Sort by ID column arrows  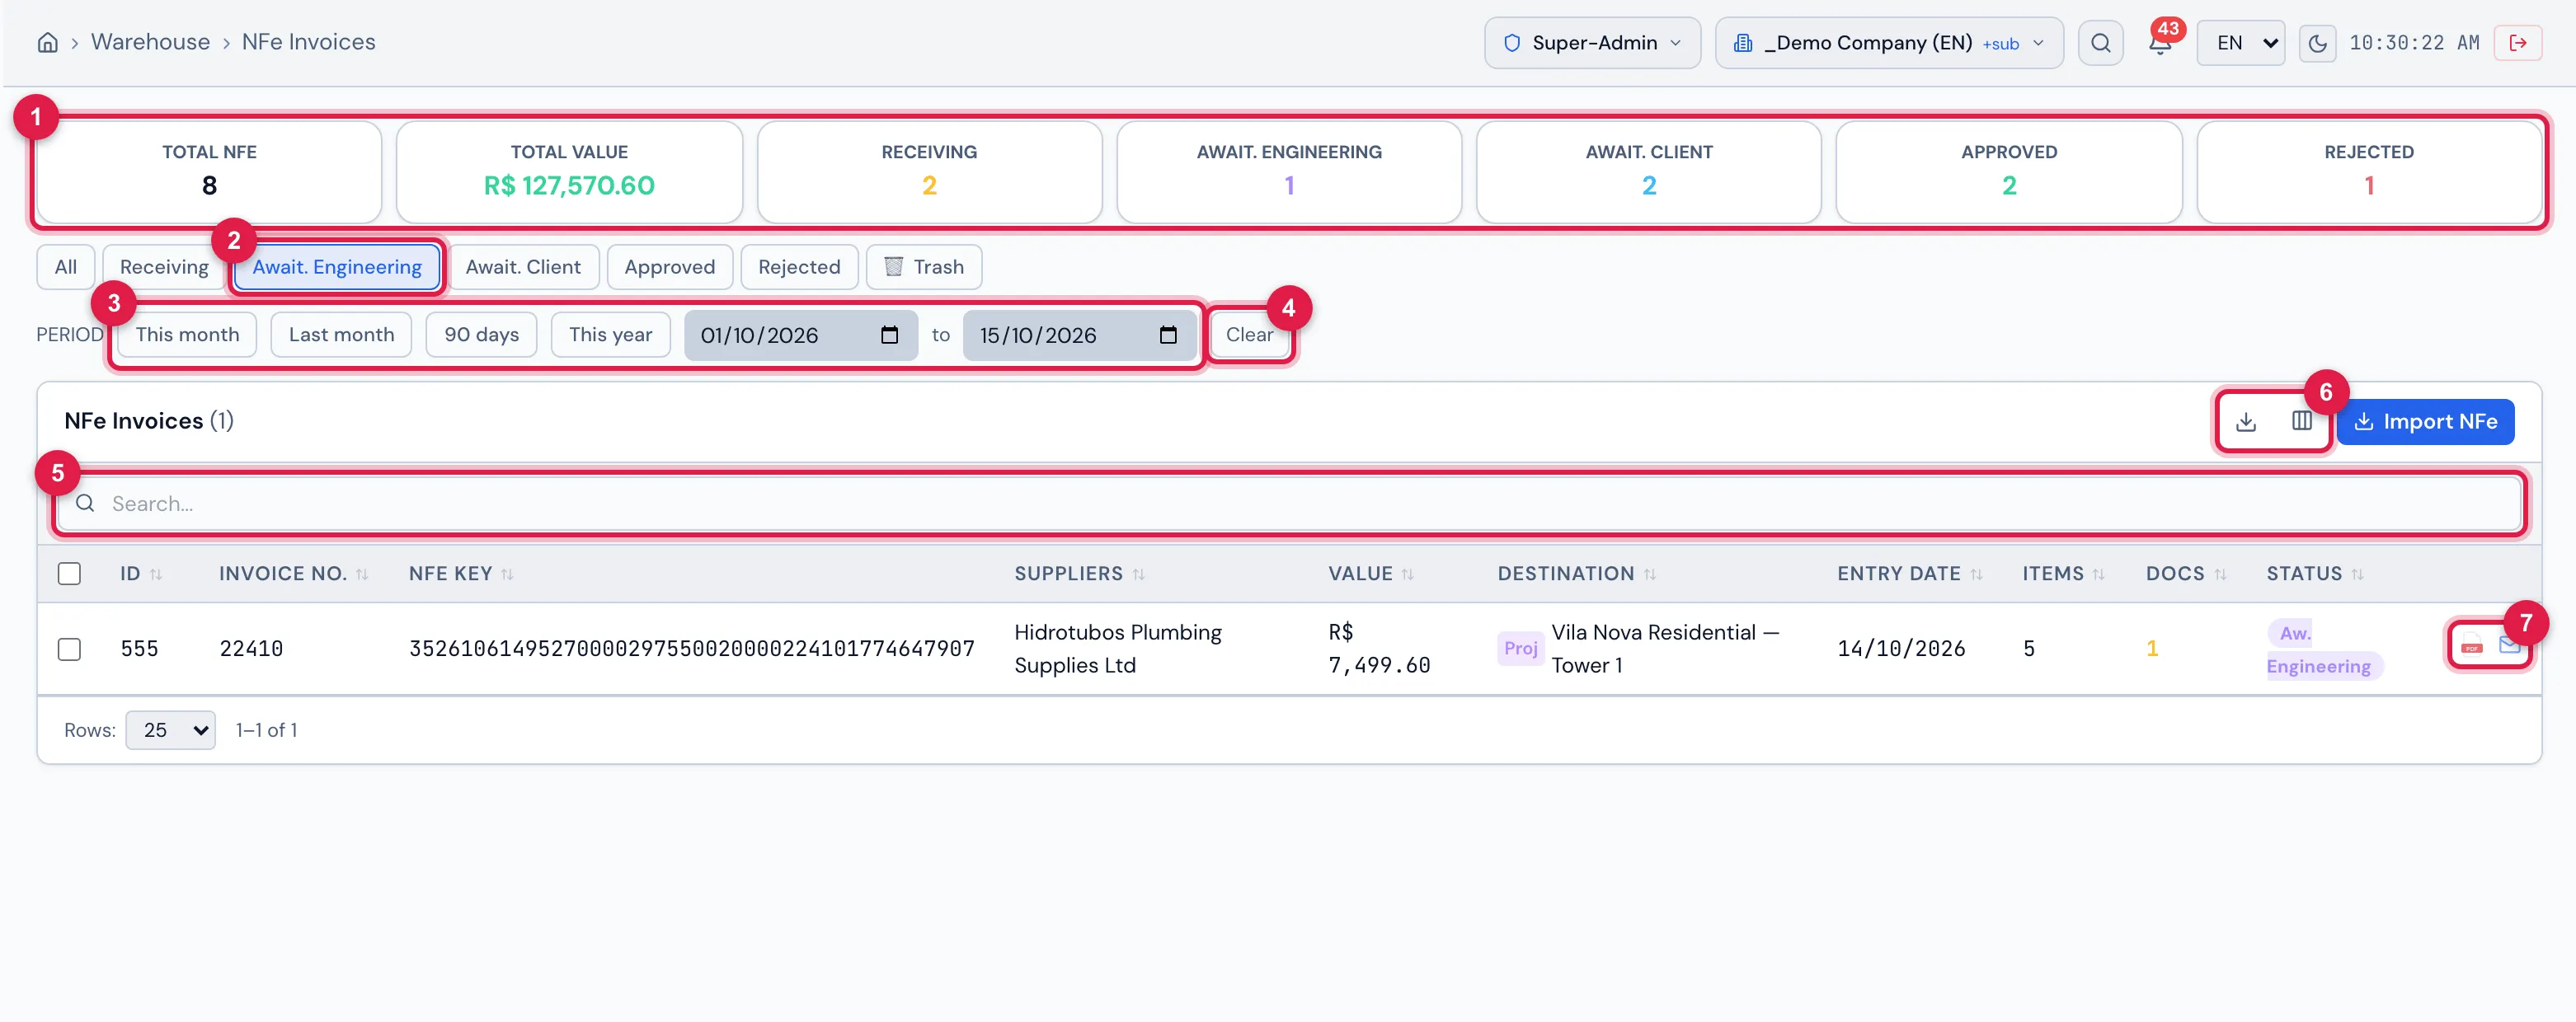[156, 574]
